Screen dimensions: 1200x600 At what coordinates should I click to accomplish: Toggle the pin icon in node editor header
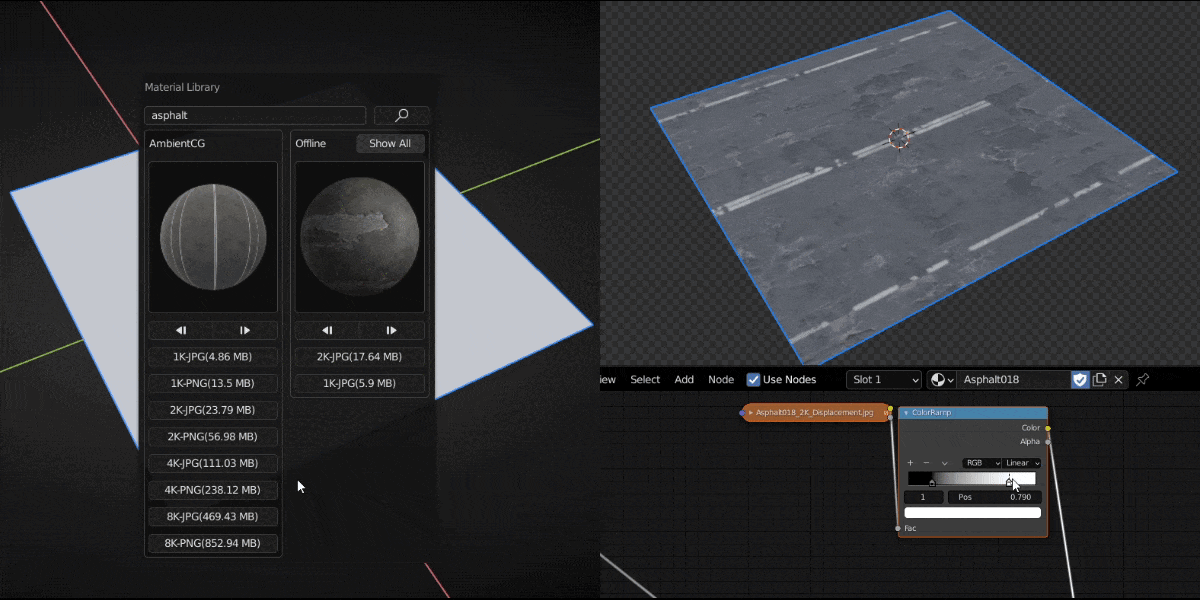click(x=1143, y=380)
